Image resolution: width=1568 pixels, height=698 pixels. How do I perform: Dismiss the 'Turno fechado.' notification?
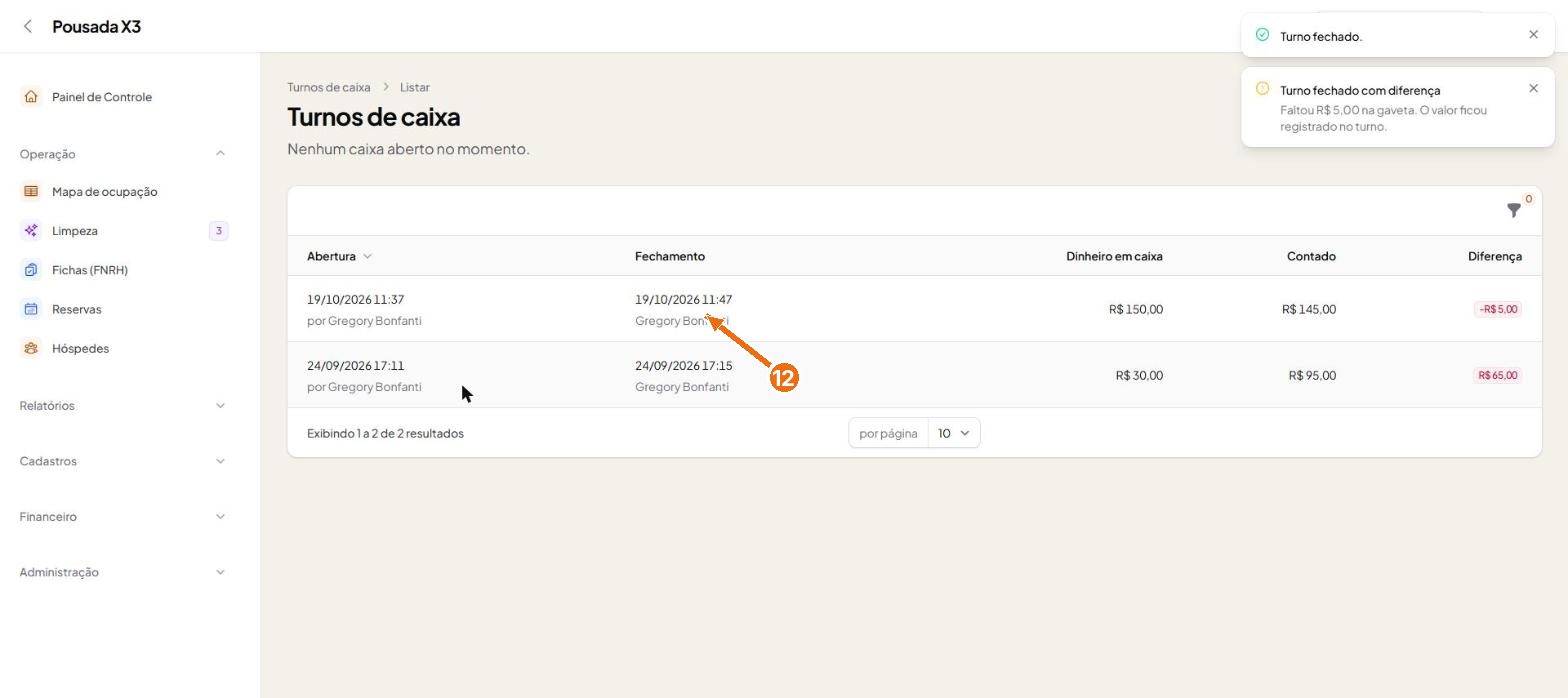click(1533, 35)
